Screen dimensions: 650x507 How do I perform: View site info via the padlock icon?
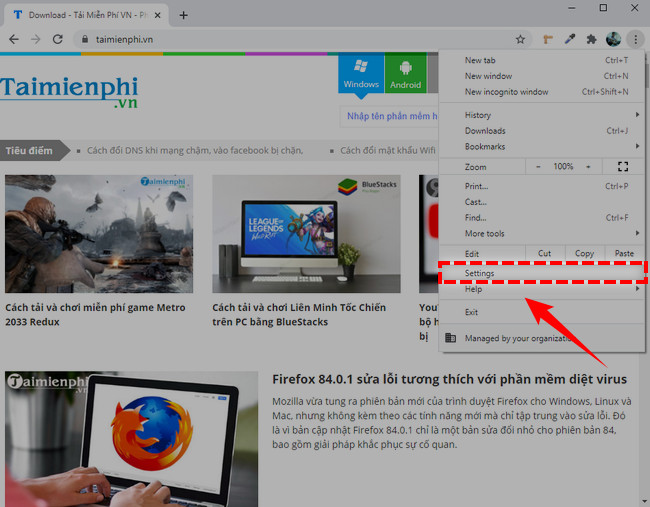coord(85,39)
